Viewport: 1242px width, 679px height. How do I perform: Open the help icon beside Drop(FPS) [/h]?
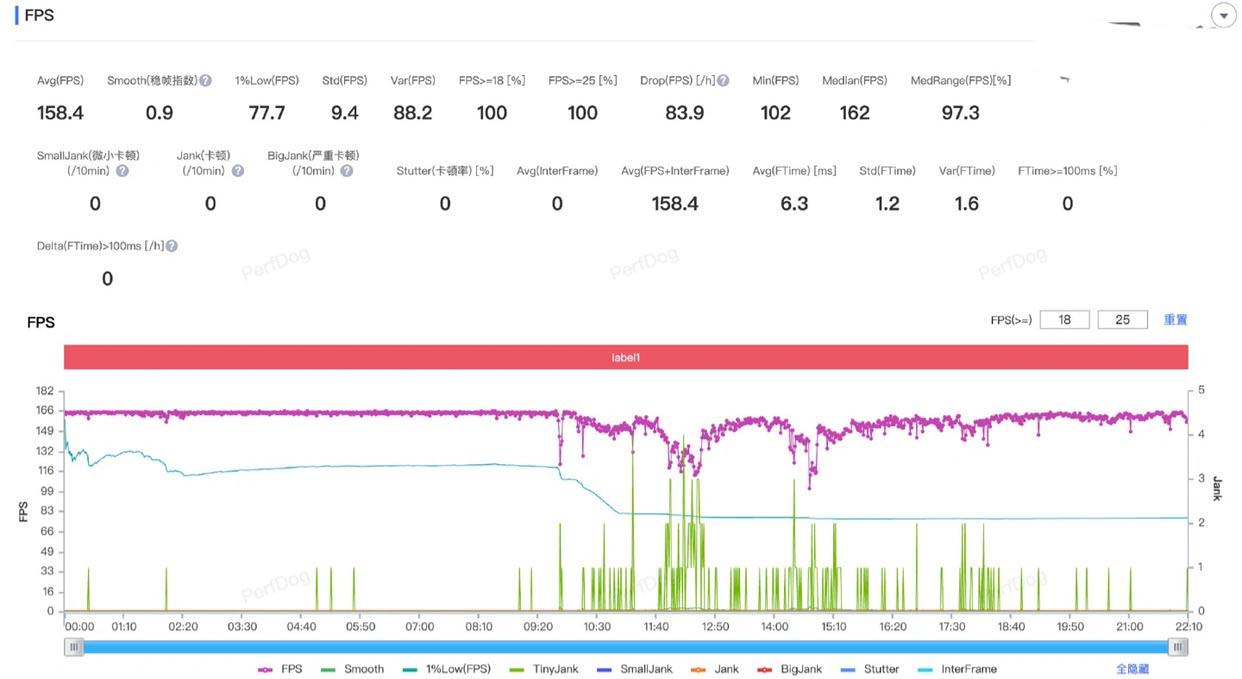point(723,81)
